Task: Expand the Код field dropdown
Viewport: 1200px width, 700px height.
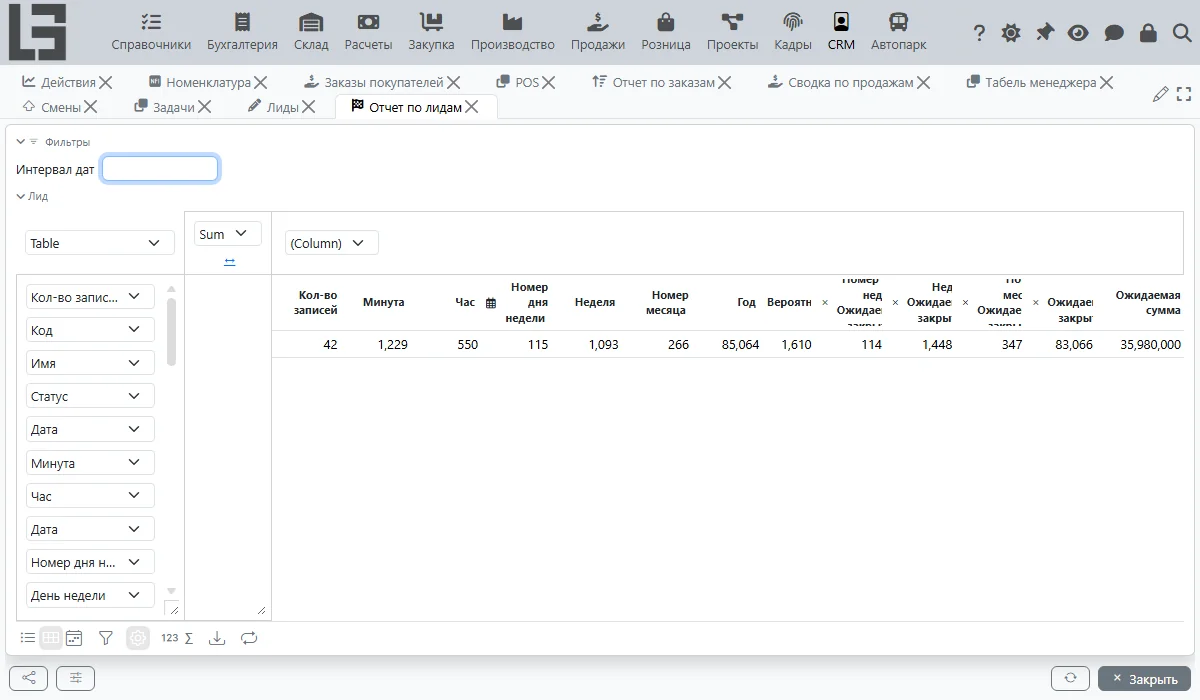Action: tap(90, 330)
